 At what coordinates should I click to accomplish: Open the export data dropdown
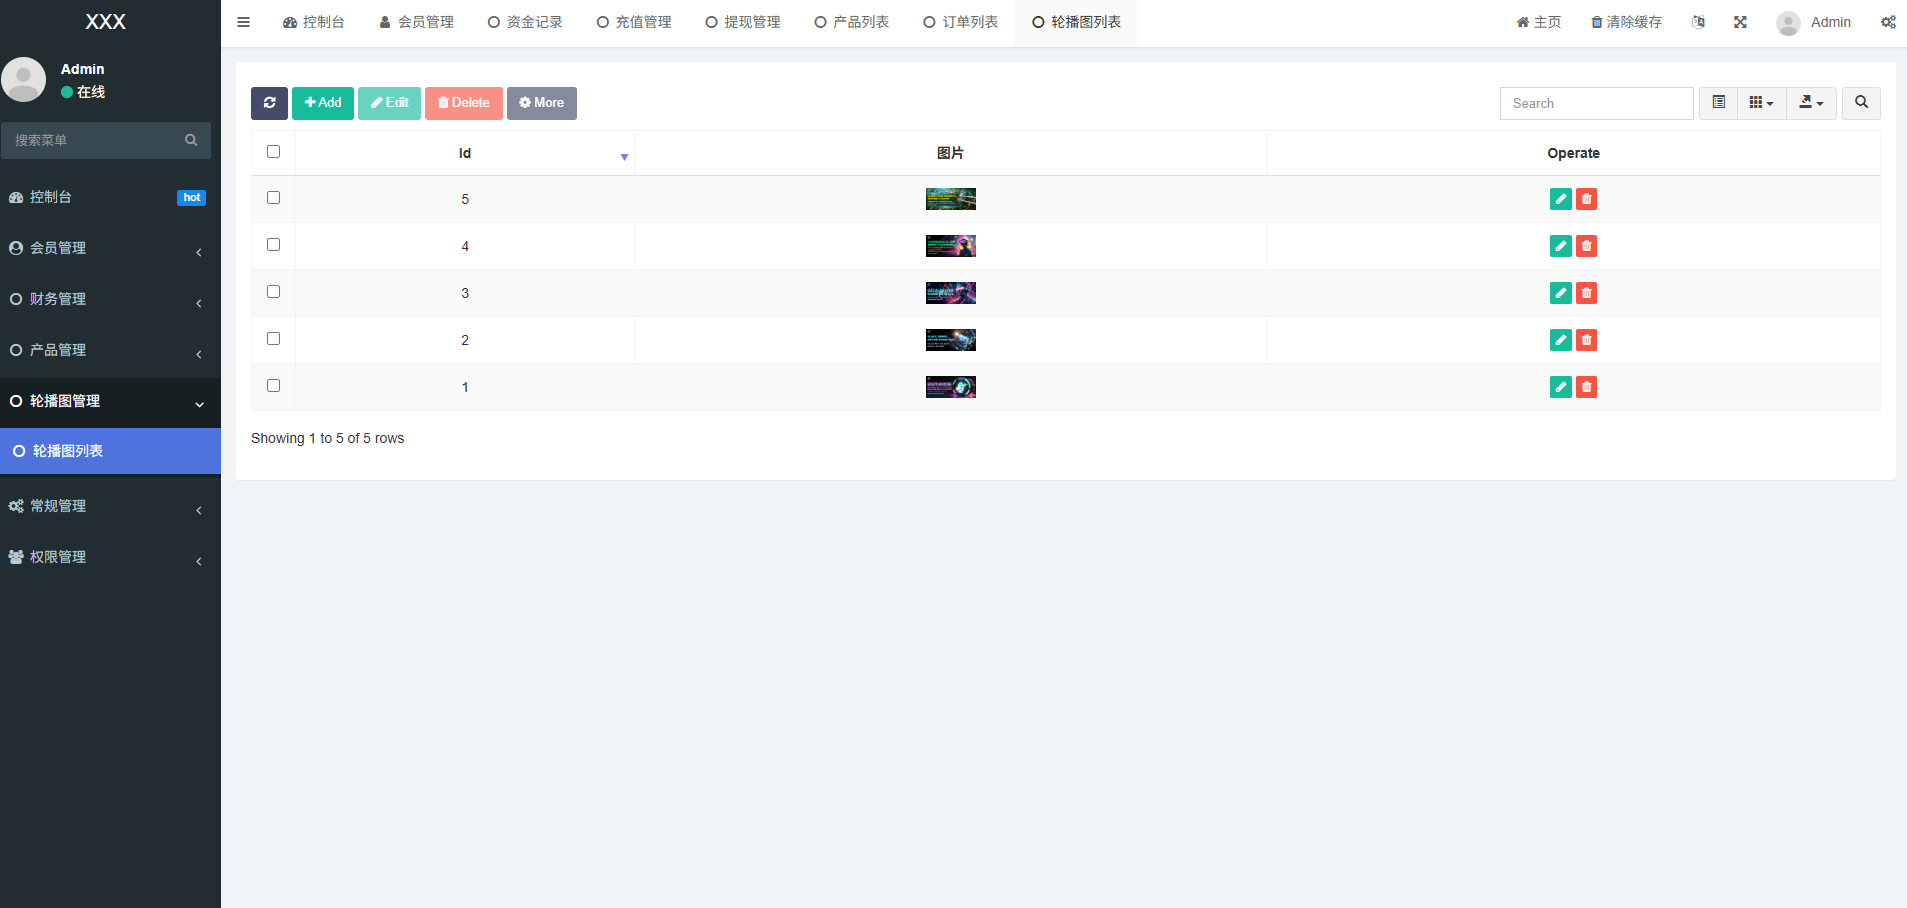(x=1811, y=103)
